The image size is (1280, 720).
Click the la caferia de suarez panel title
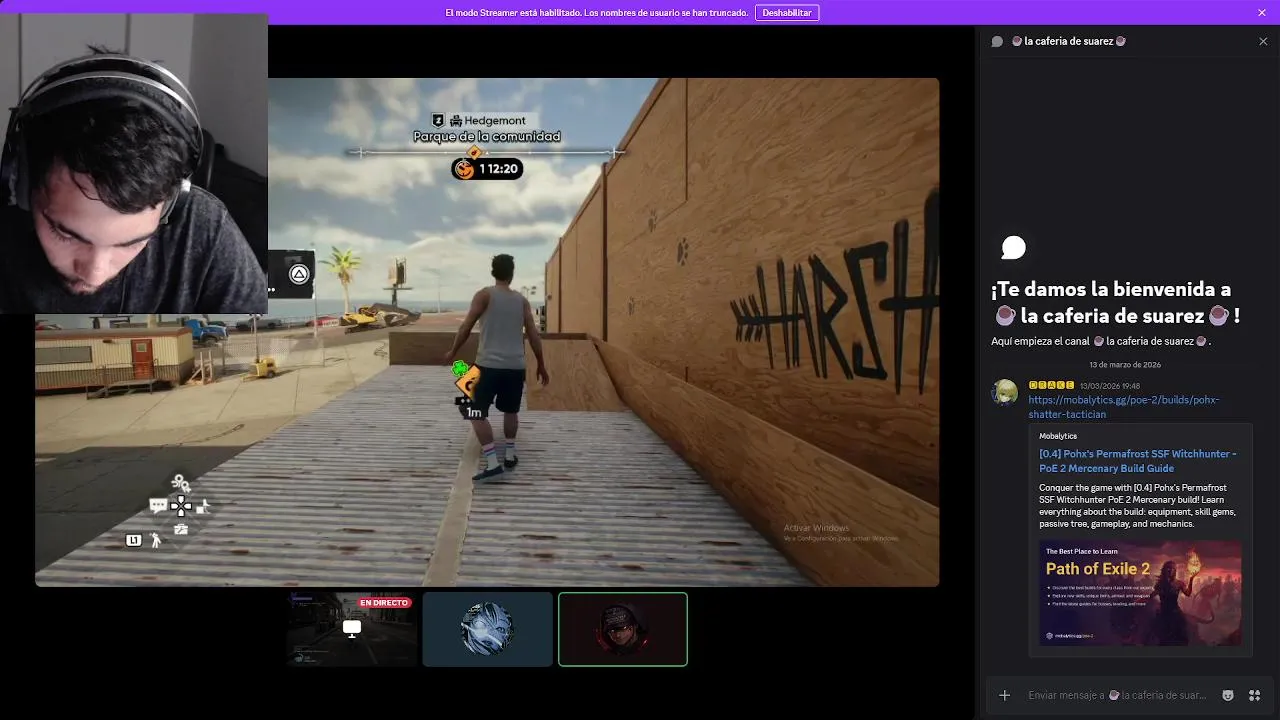1068,41
